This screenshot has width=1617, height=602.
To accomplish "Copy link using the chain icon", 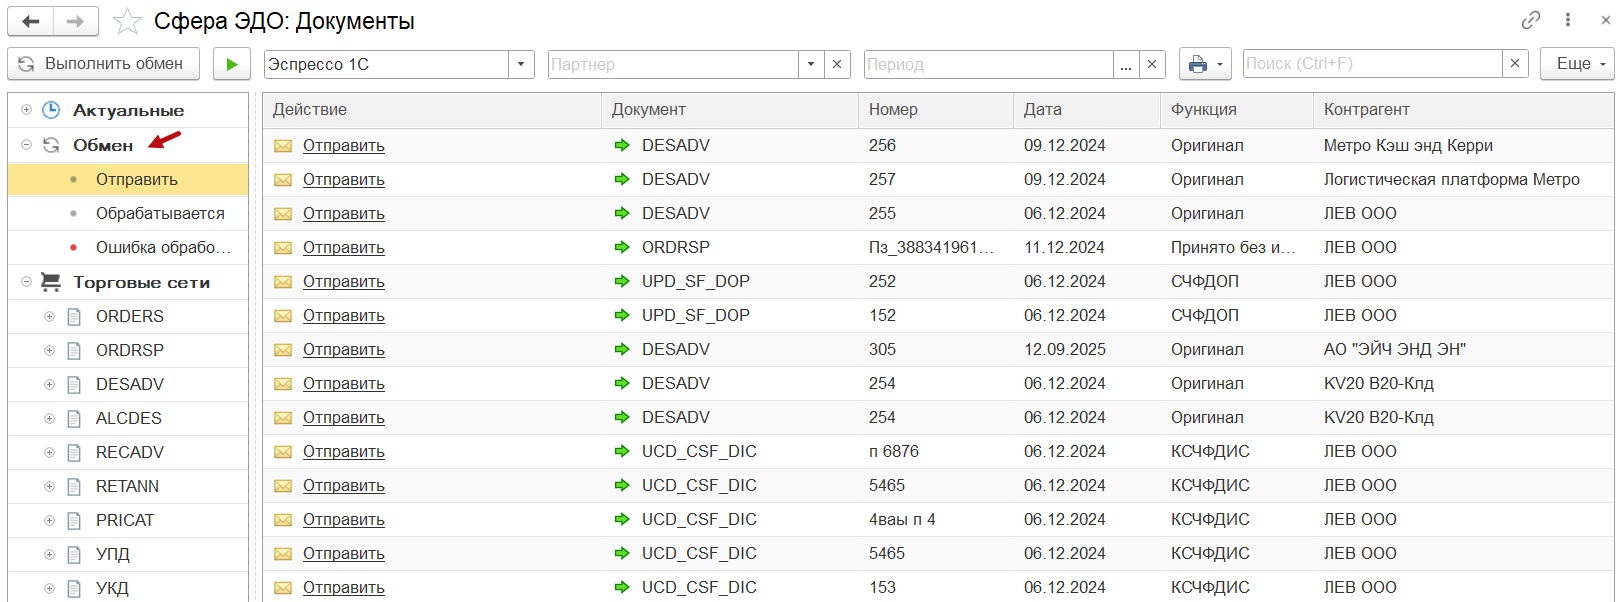I will pos(1530,20).
